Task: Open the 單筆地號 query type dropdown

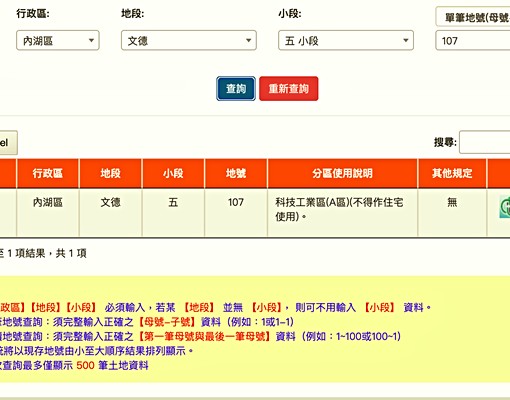Action: click(473, 17)
